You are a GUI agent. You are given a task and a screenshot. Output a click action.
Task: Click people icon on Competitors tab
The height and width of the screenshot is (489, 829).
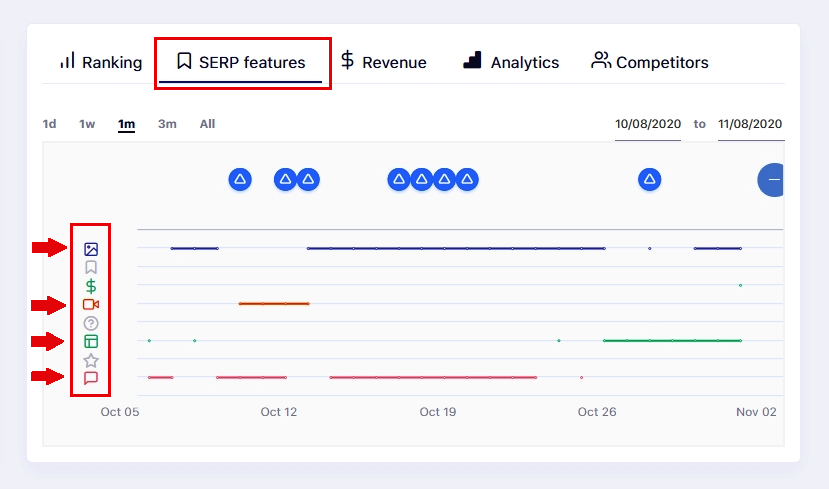pyautogui.click(x=601, y=60)
